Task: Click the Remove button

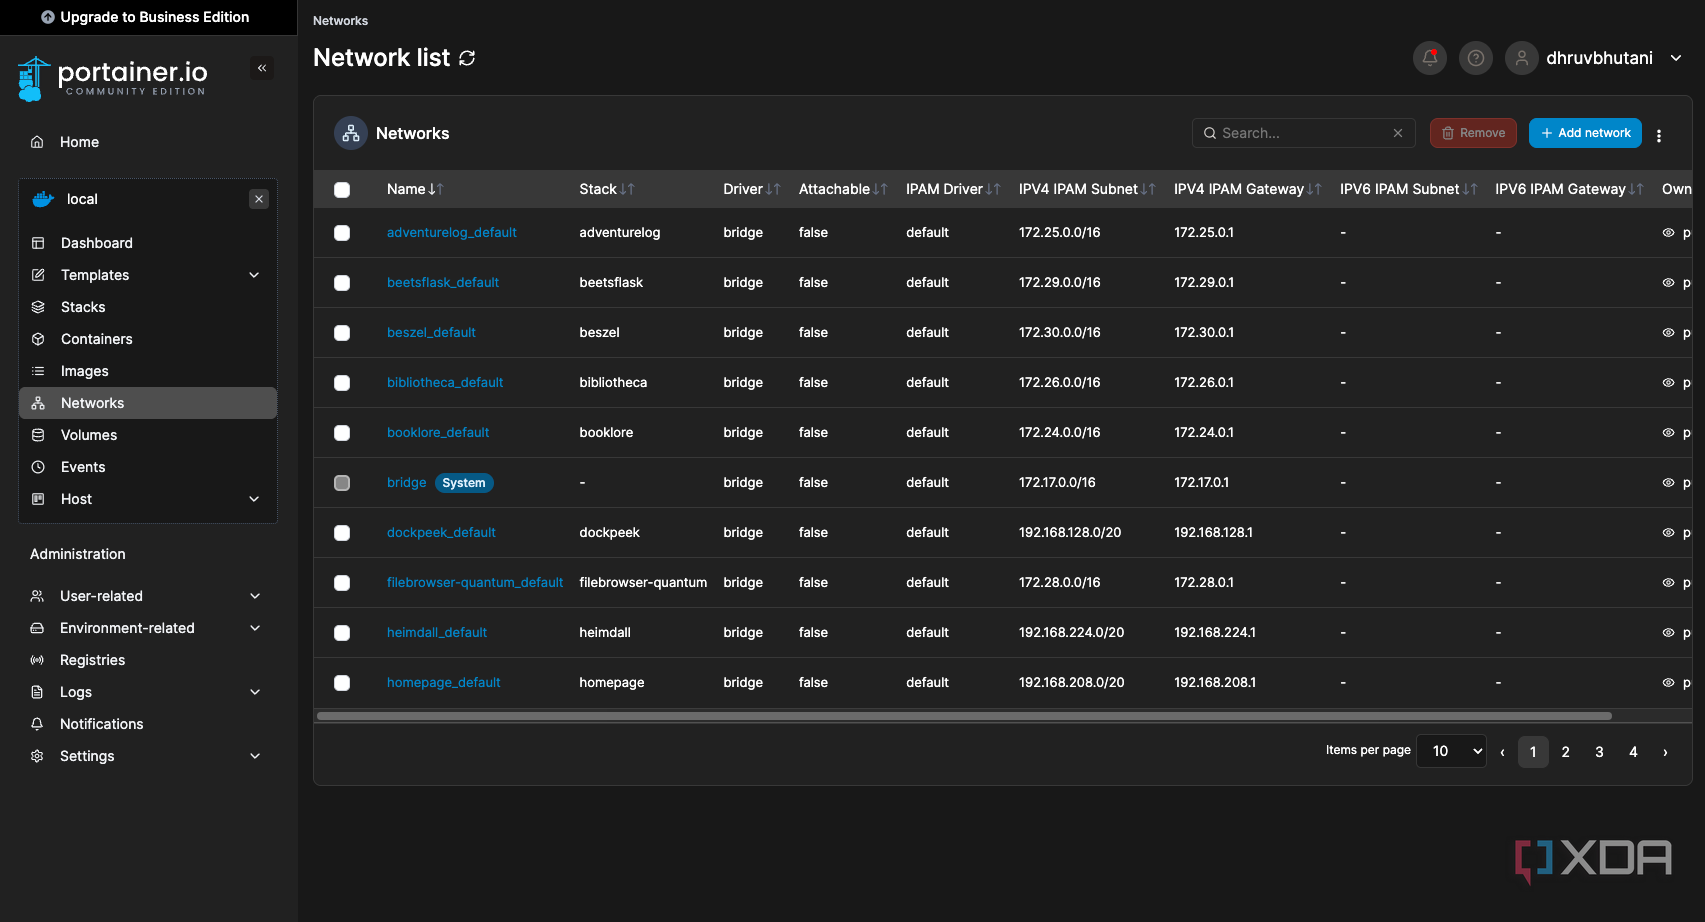Action: [1473, 133]
